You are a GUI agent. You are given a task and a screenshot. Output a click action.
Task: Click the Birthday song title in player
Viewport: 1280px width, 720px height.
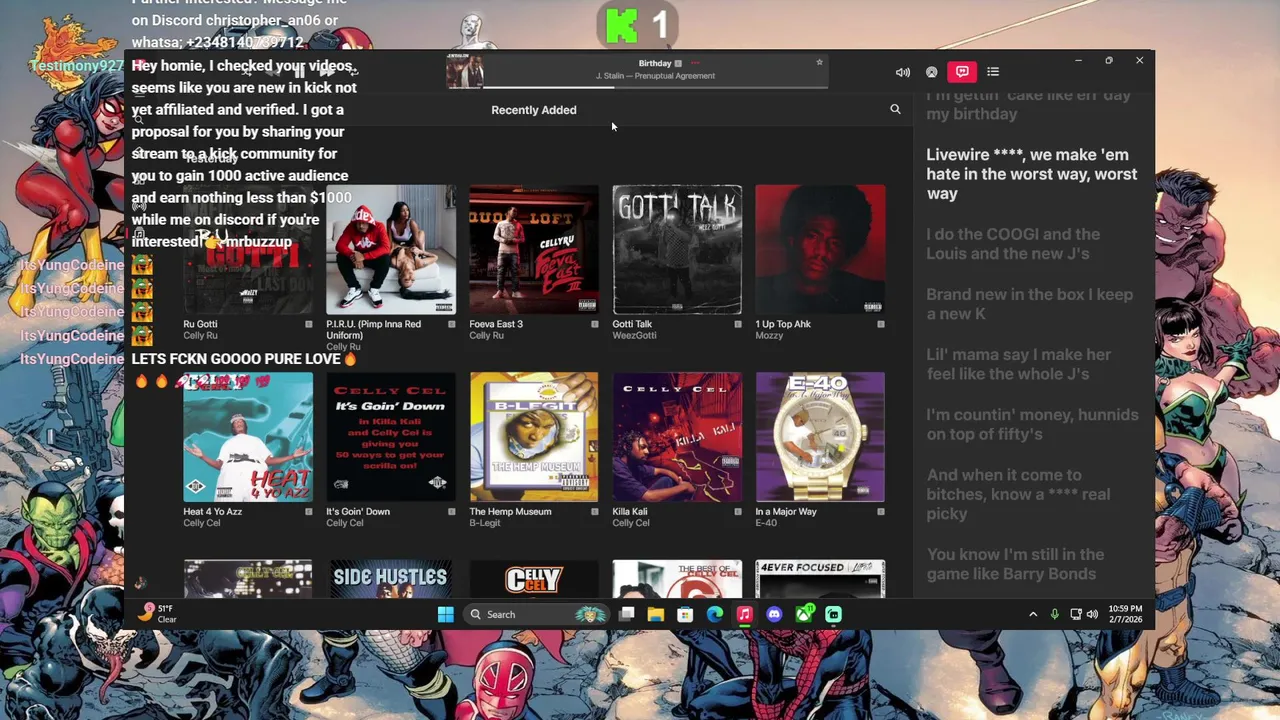pyautogui.click(x=655, y=63)
